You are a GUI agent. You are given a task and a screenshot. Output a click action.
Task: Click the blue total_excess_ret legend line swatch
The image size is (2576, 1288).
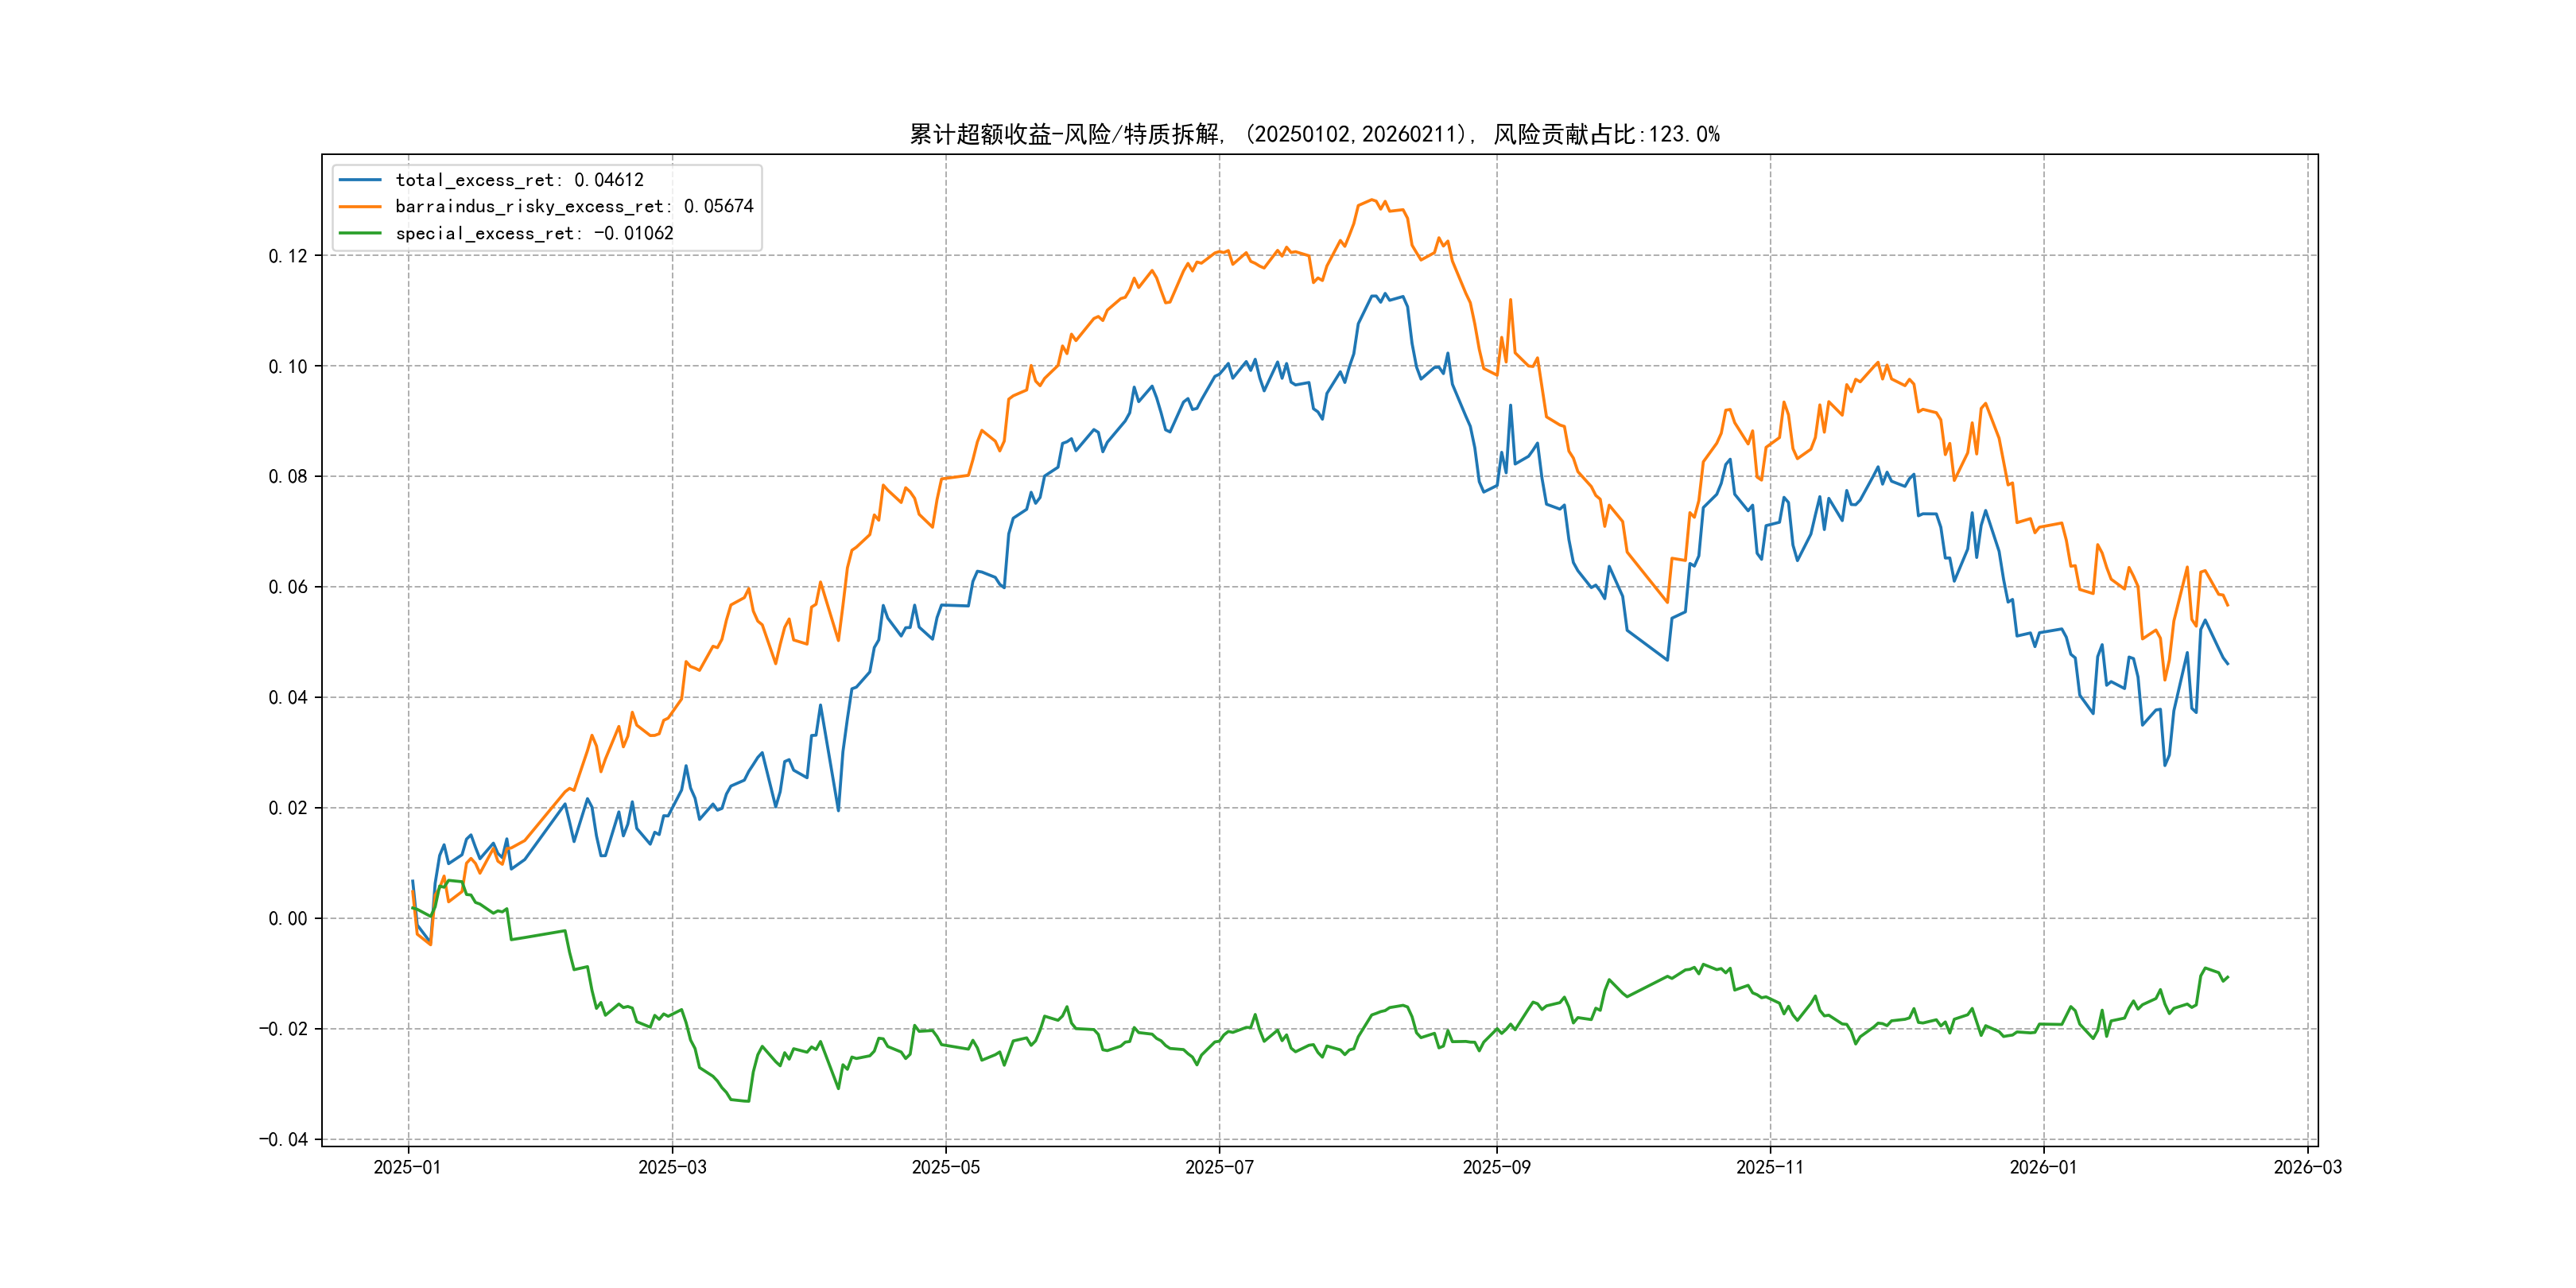[x=360, y=180]
